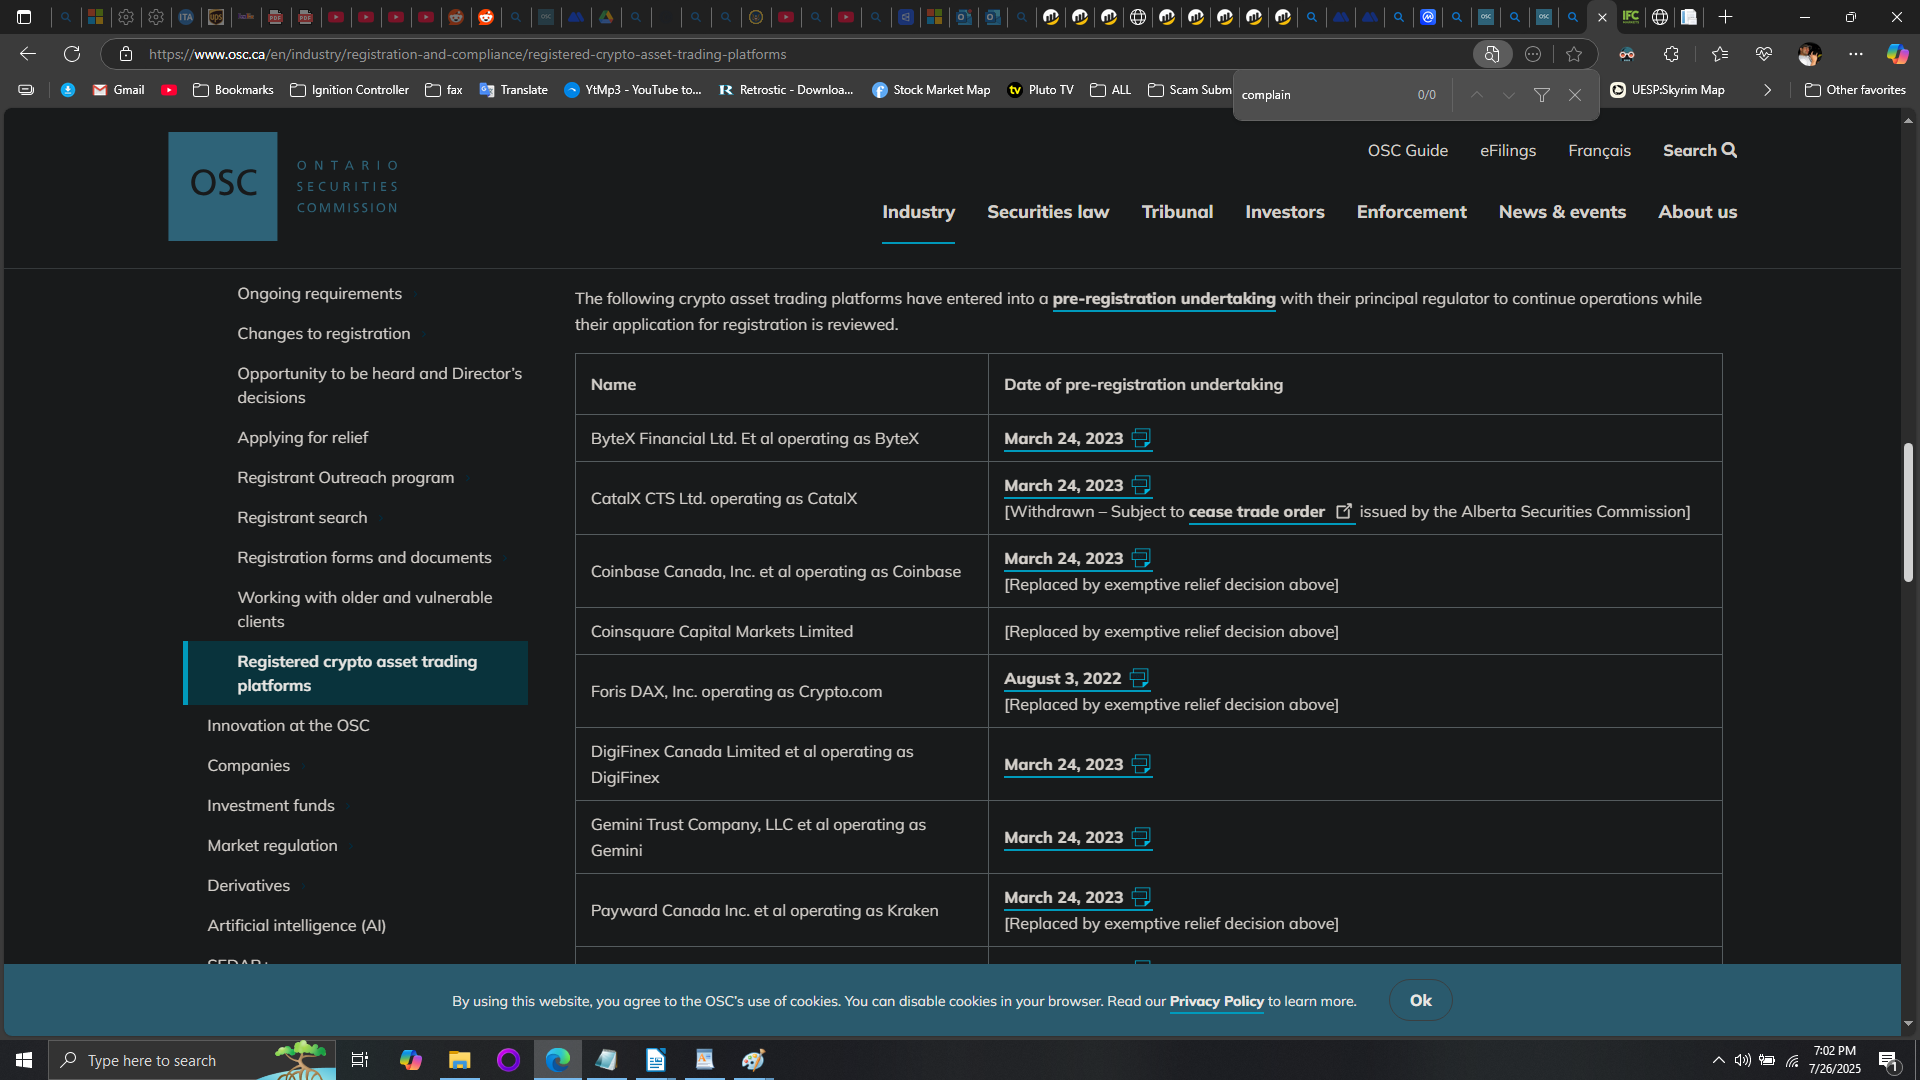Show more favorites with the overflow chevron
The width and height of the screenshot is (1920, 1080).
coord(1768,90)
